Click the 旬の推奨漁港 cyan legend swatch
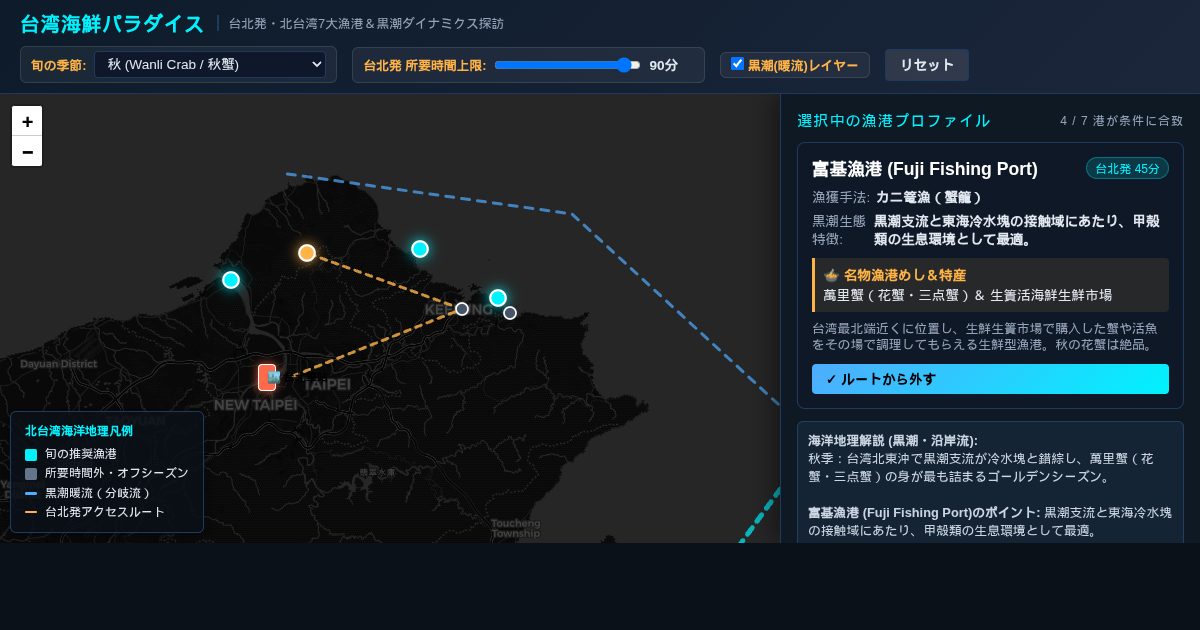Viewport: 1200px width, 630px height. coord(31,454)
